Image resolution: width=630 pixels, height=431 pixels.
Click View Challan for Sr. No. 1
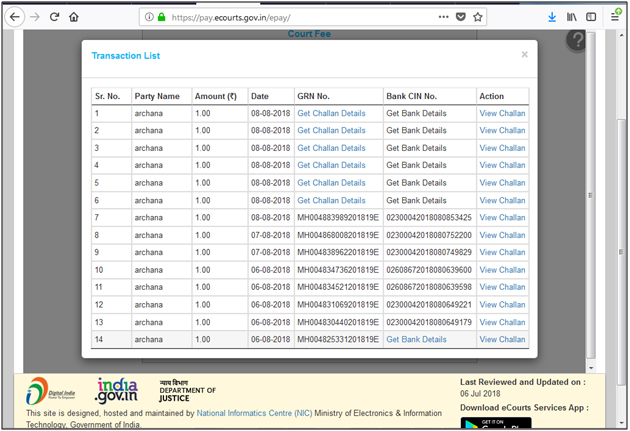(502, 113)
